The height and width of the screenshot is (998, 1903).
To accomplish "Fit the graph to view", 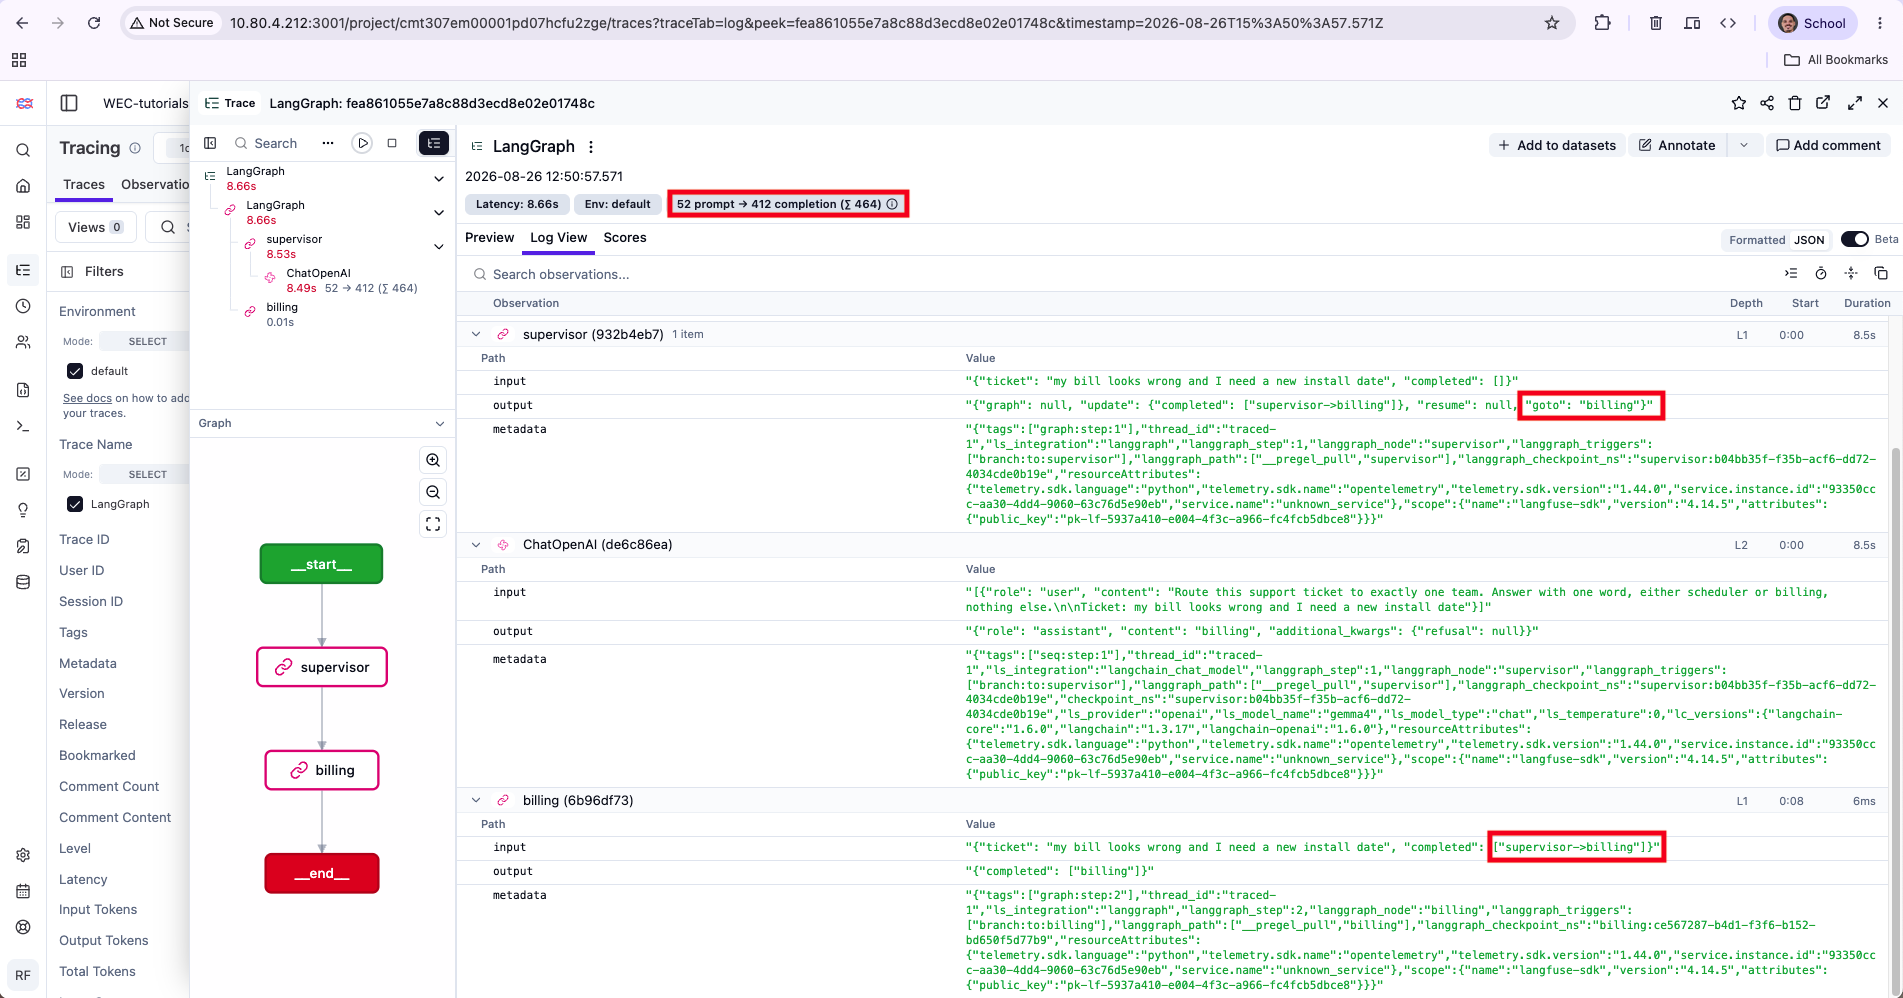I will coord(433,524).
